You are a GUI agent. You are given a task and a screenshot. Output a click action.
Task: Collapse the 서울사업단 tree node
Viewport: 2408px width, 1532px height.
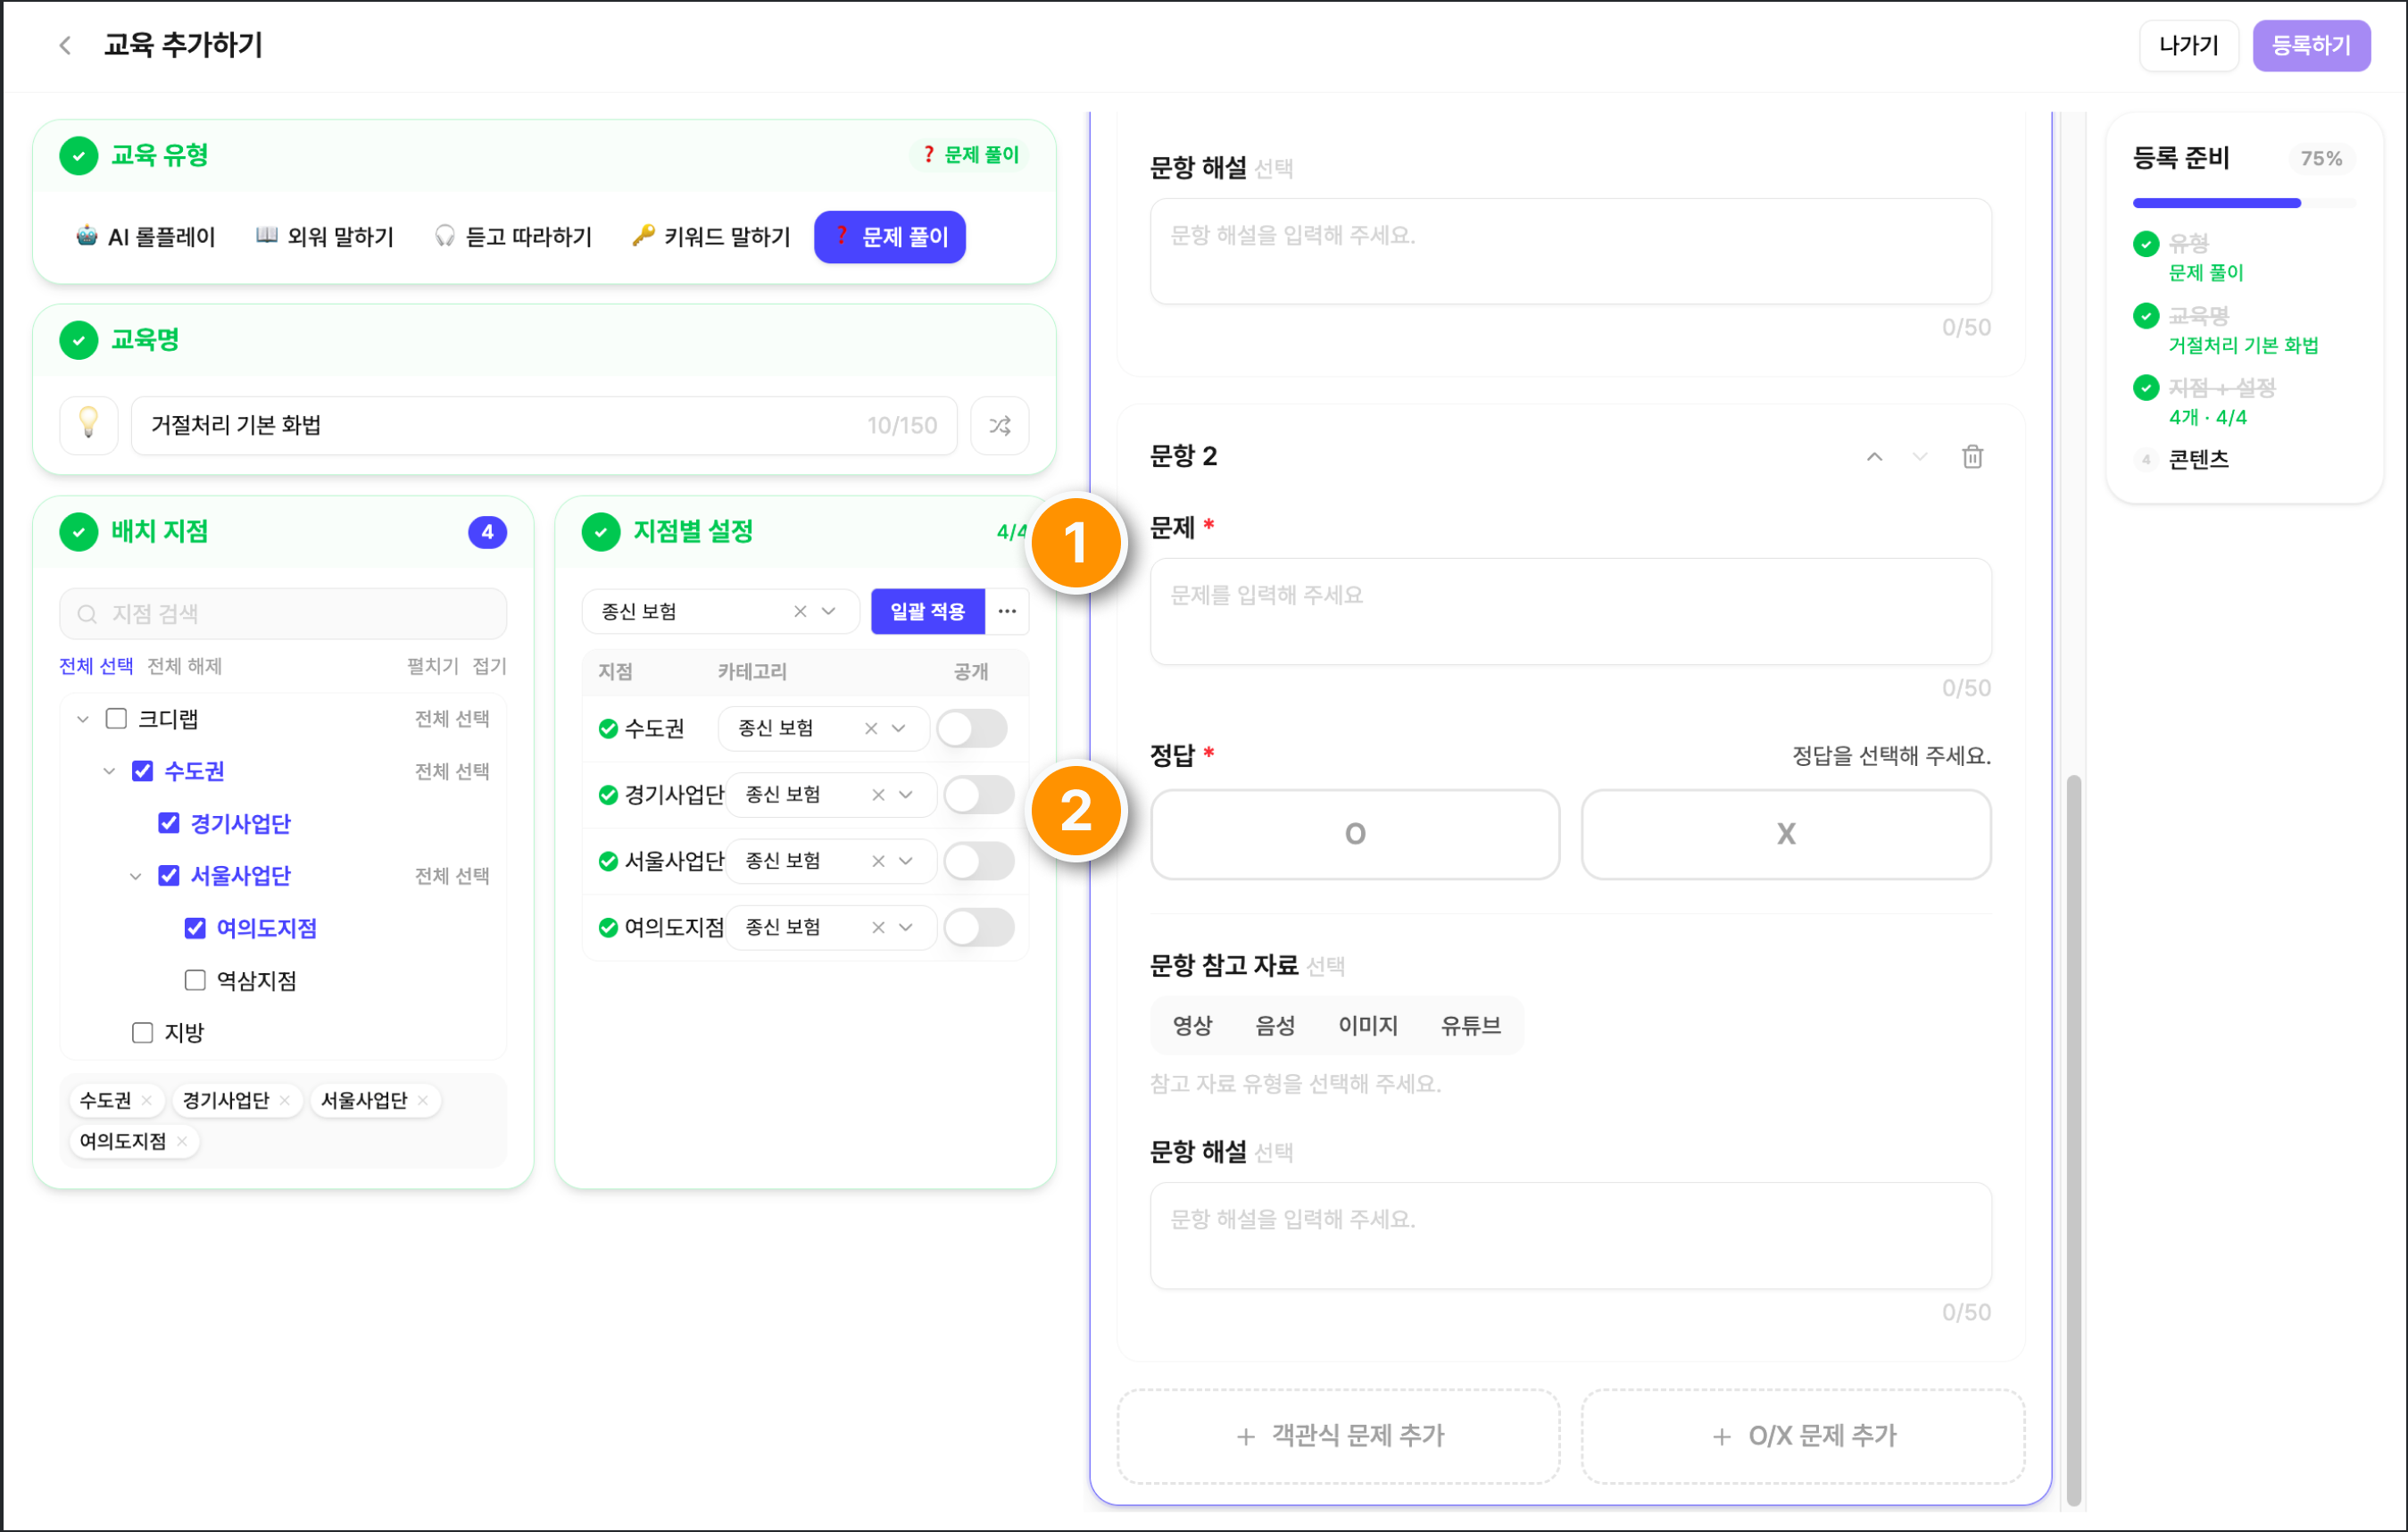point(135,876)
